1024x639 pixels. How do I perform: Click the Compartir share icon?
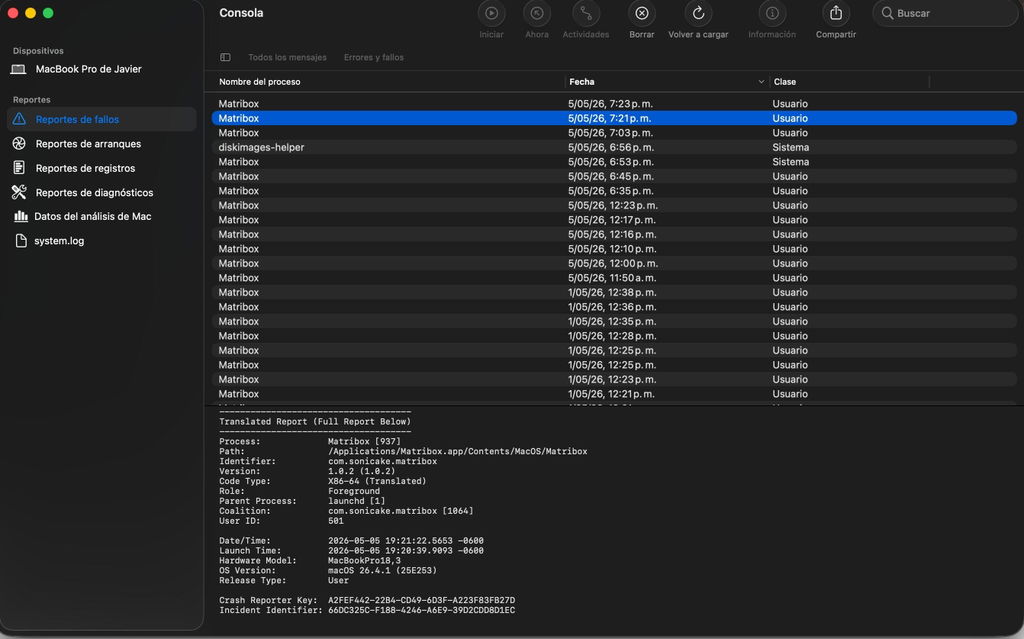[x=836, y=13]
